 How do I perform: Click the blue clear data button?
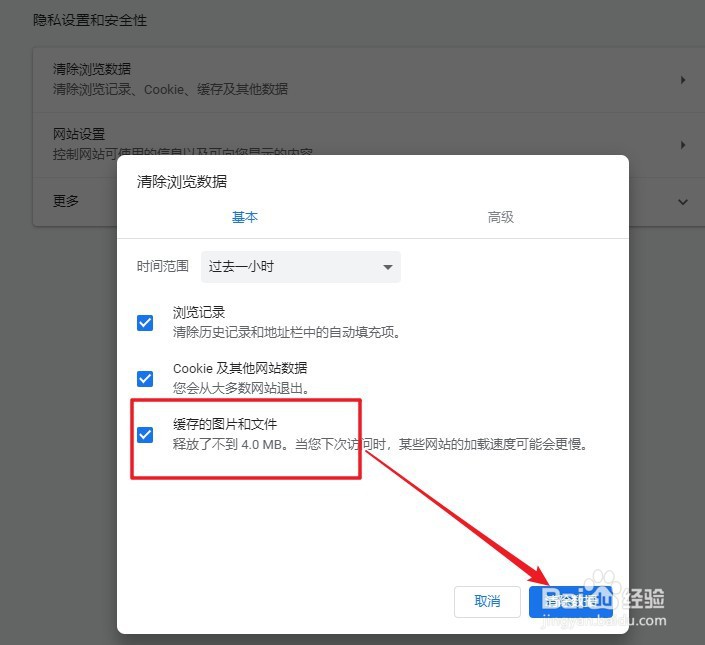coord(571,601)
